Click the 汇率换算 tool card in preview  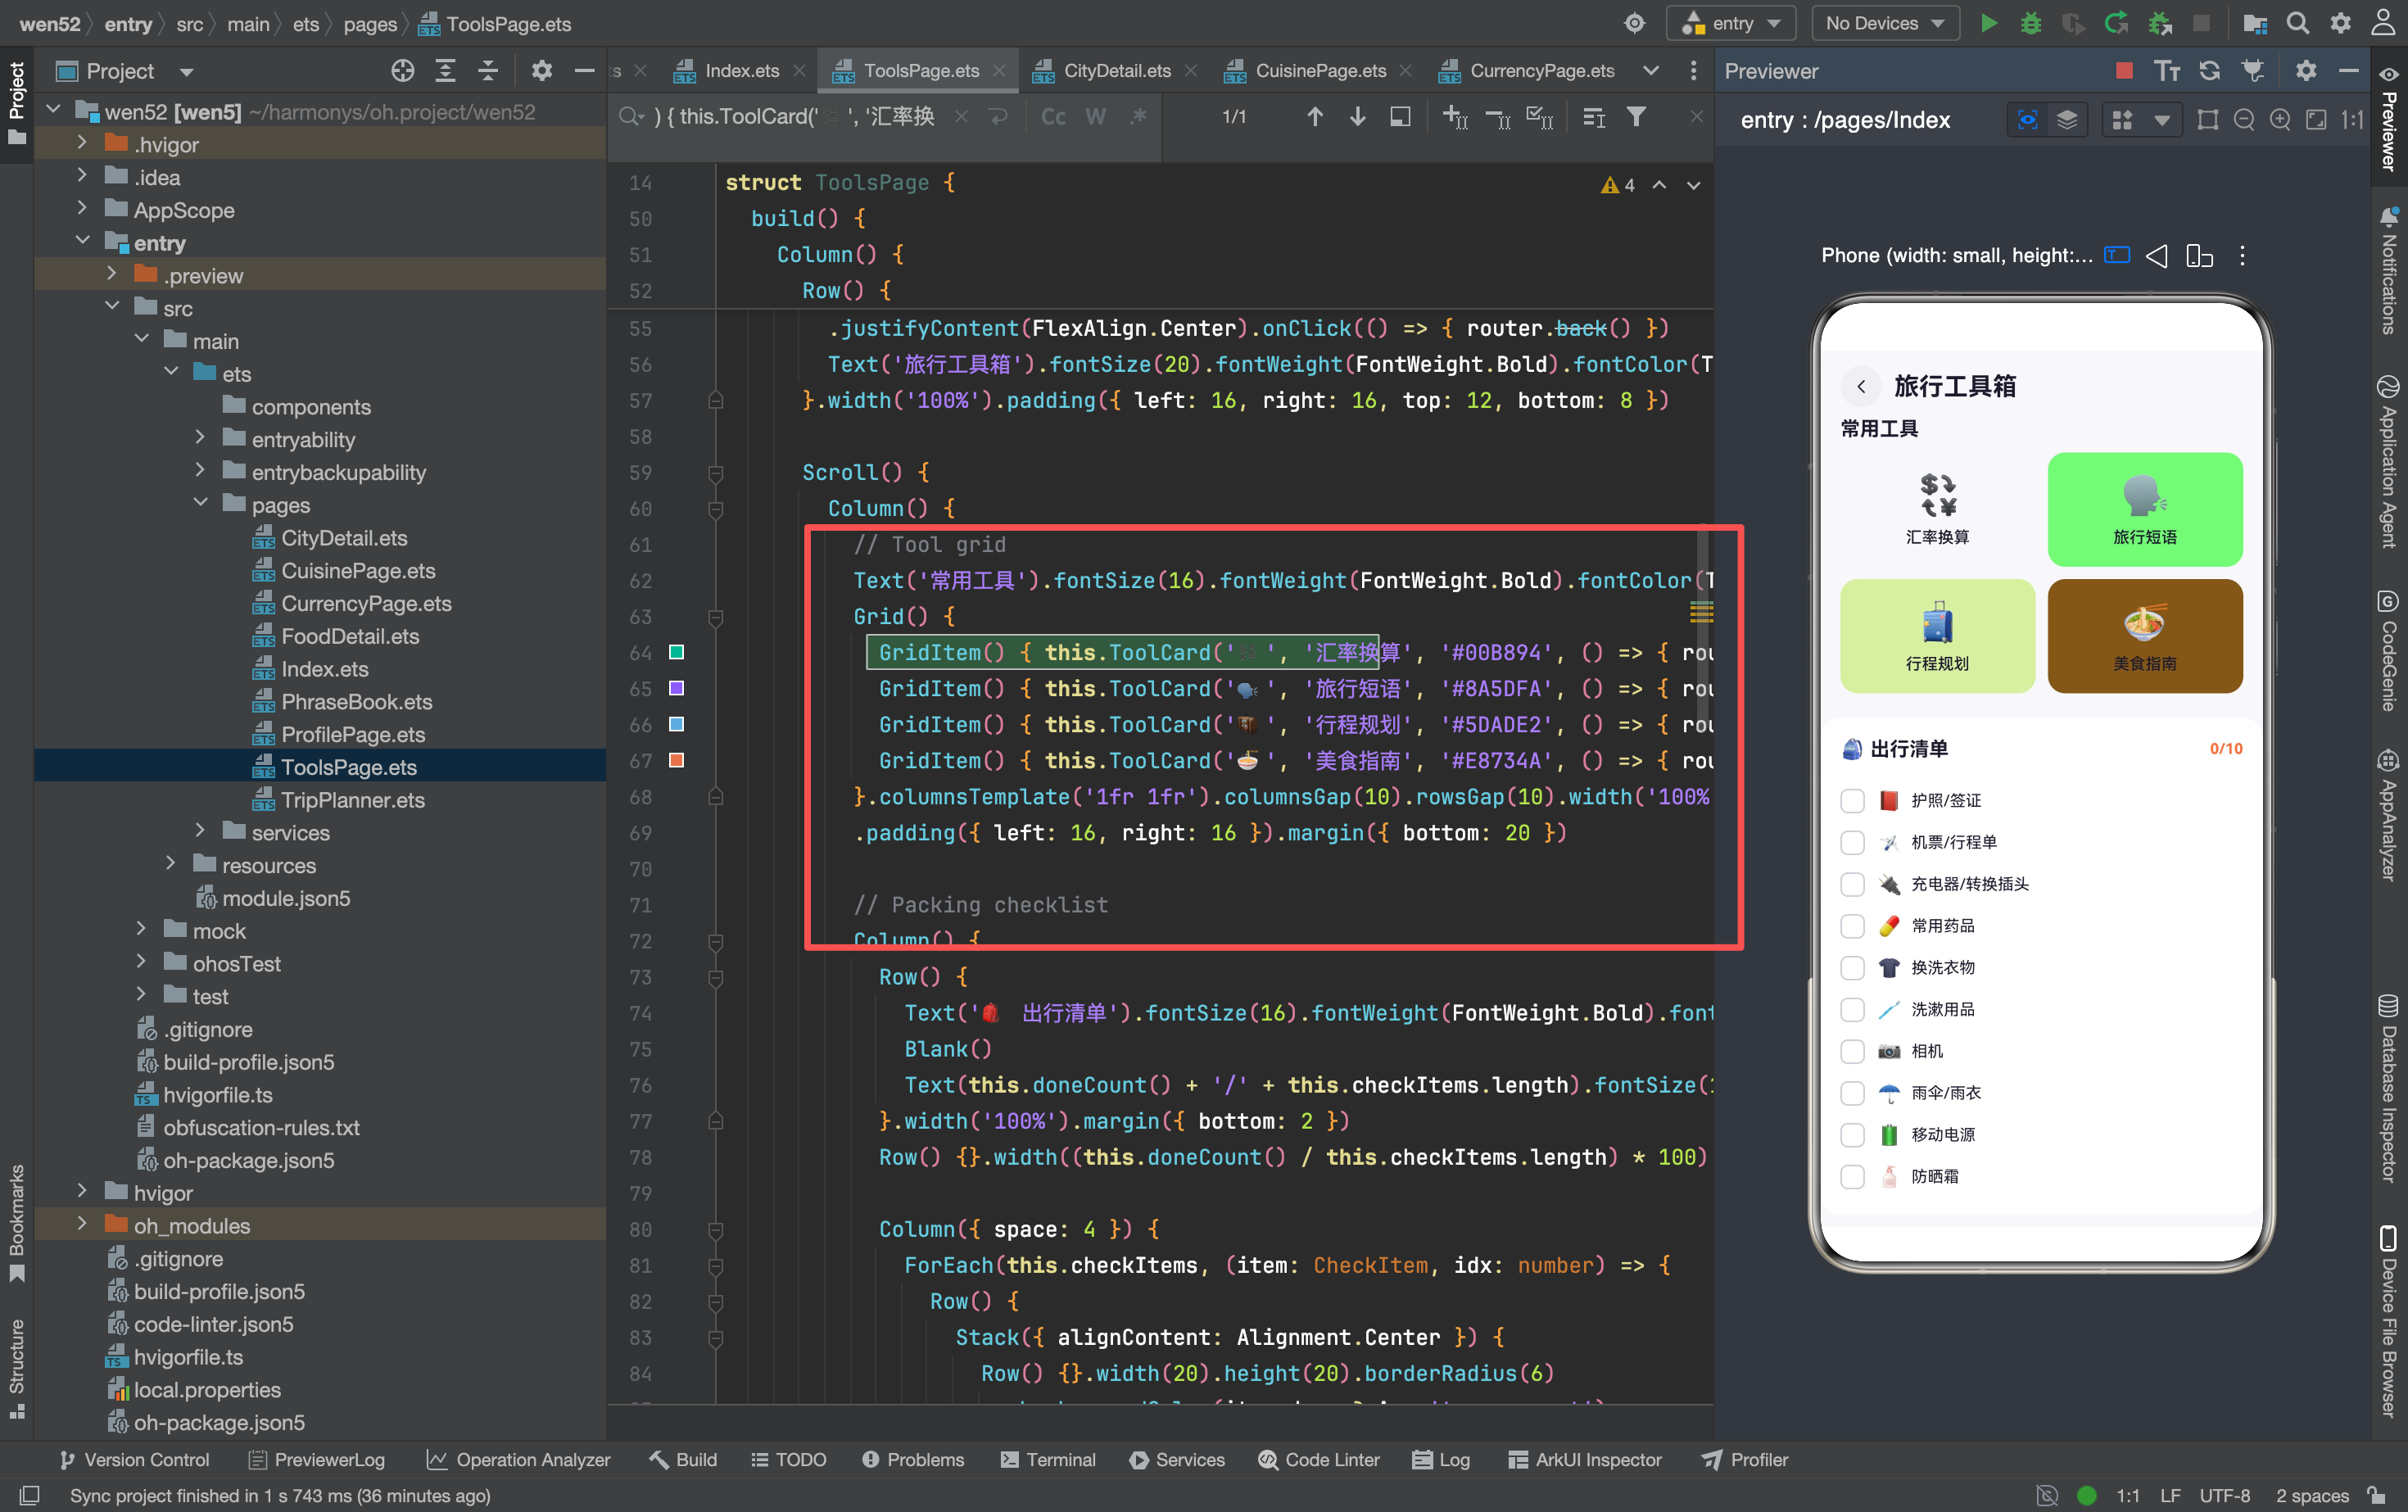click(1937, 509)
